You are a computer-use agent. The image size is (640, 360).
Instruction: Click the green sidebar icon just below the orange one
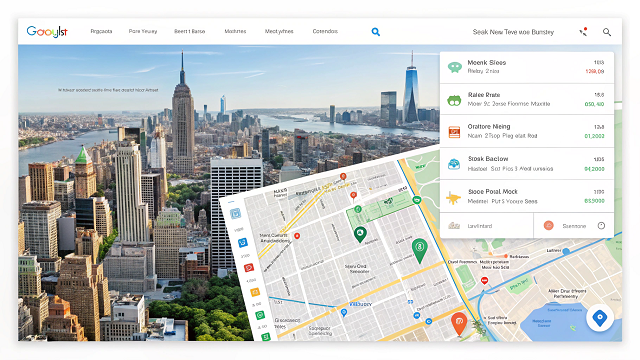pyautogui.click(x=260, y=315)
